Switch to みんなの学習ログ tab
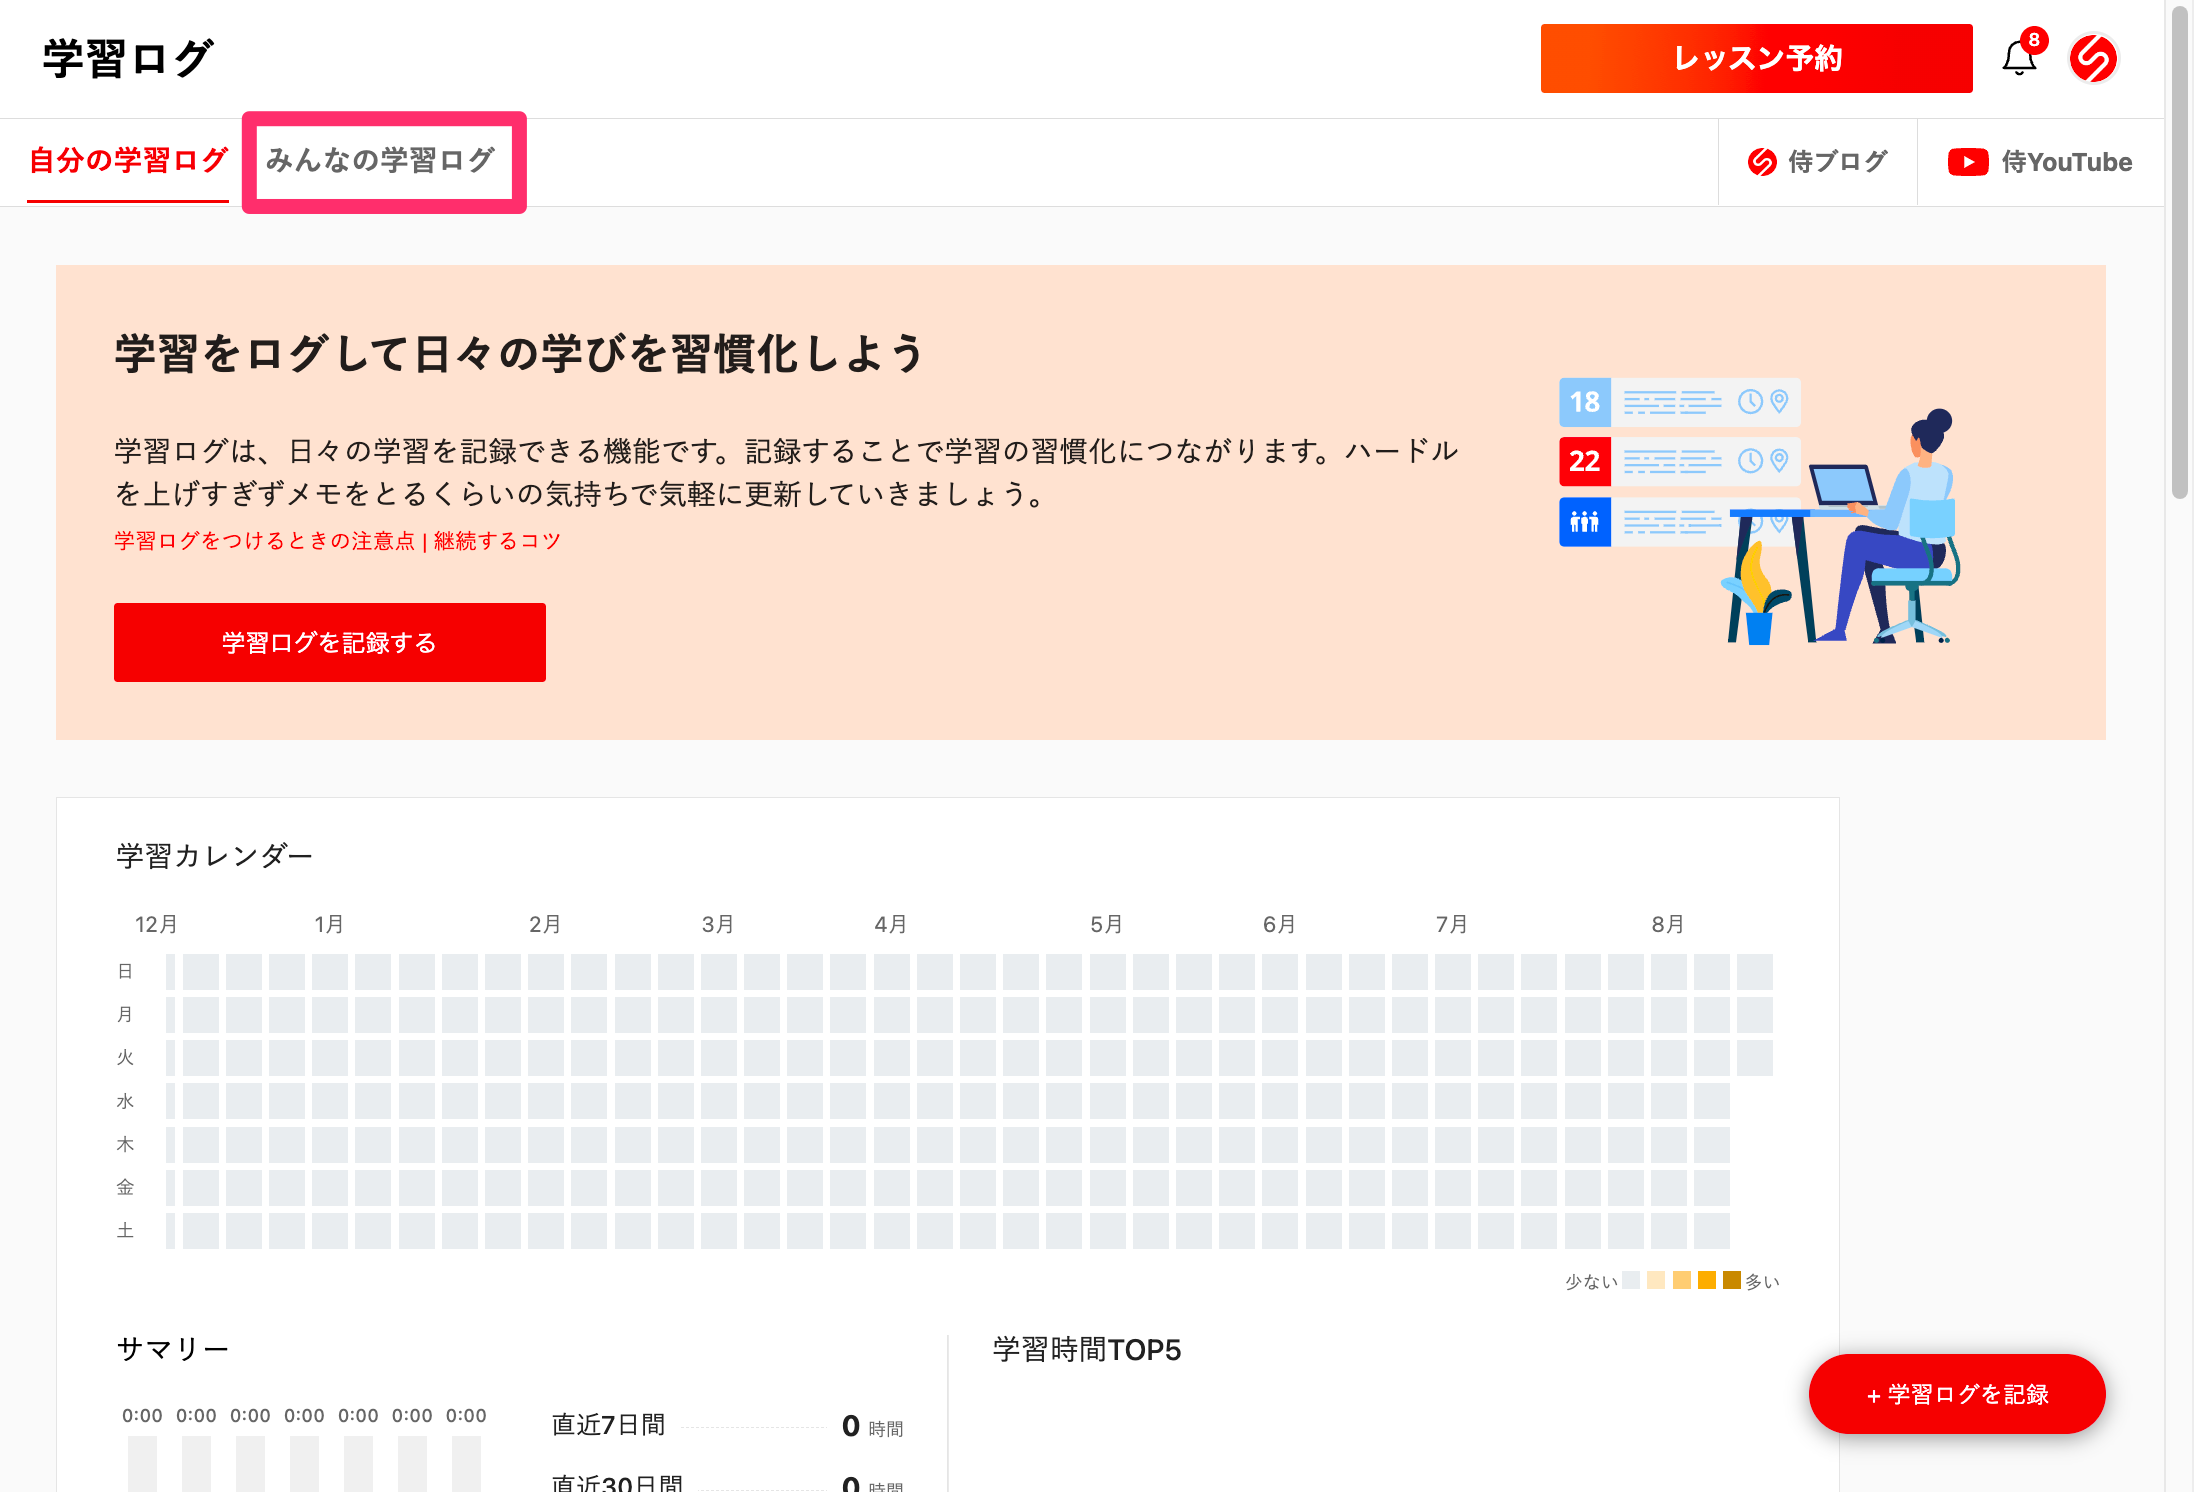Screen dimensions: 2194x1492 coord(381,161)
